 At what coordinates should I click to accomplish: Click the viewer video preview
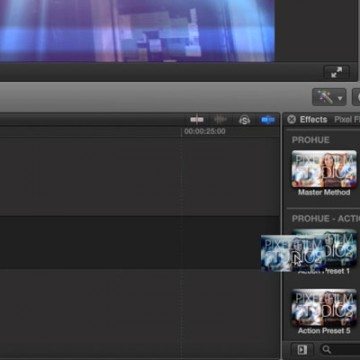(x=137, y=31)
